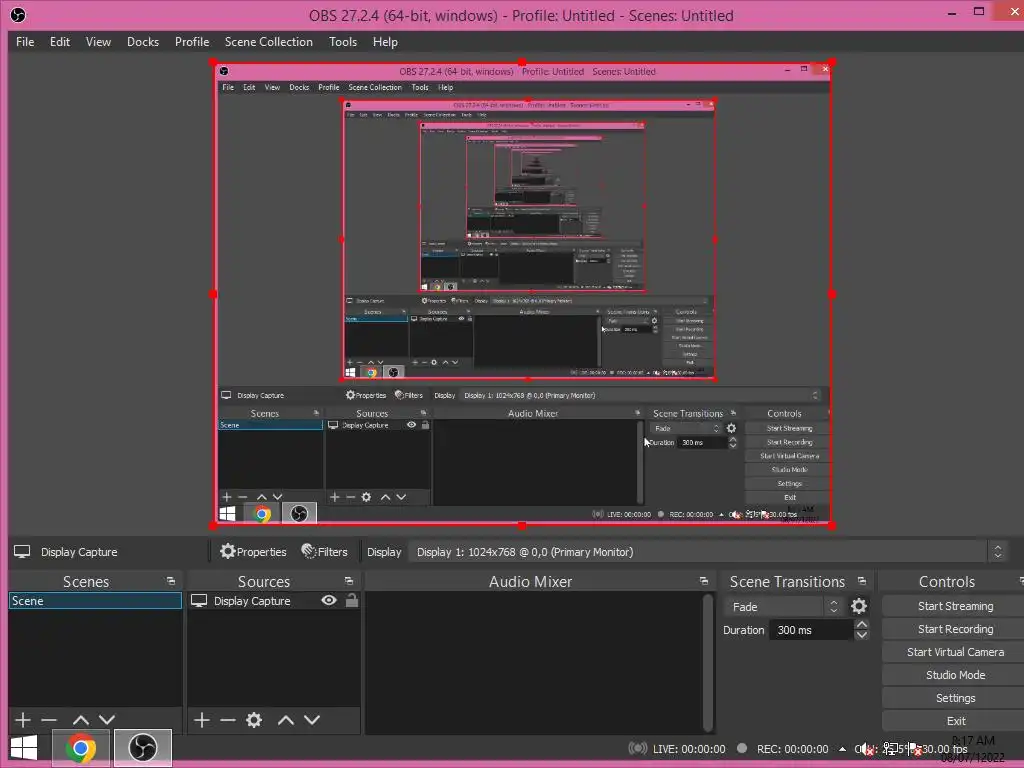Toggle Display Capture visibility eye
Image resolution: width=1024 pixels, height=768 pixels.
tap(329, 600)
